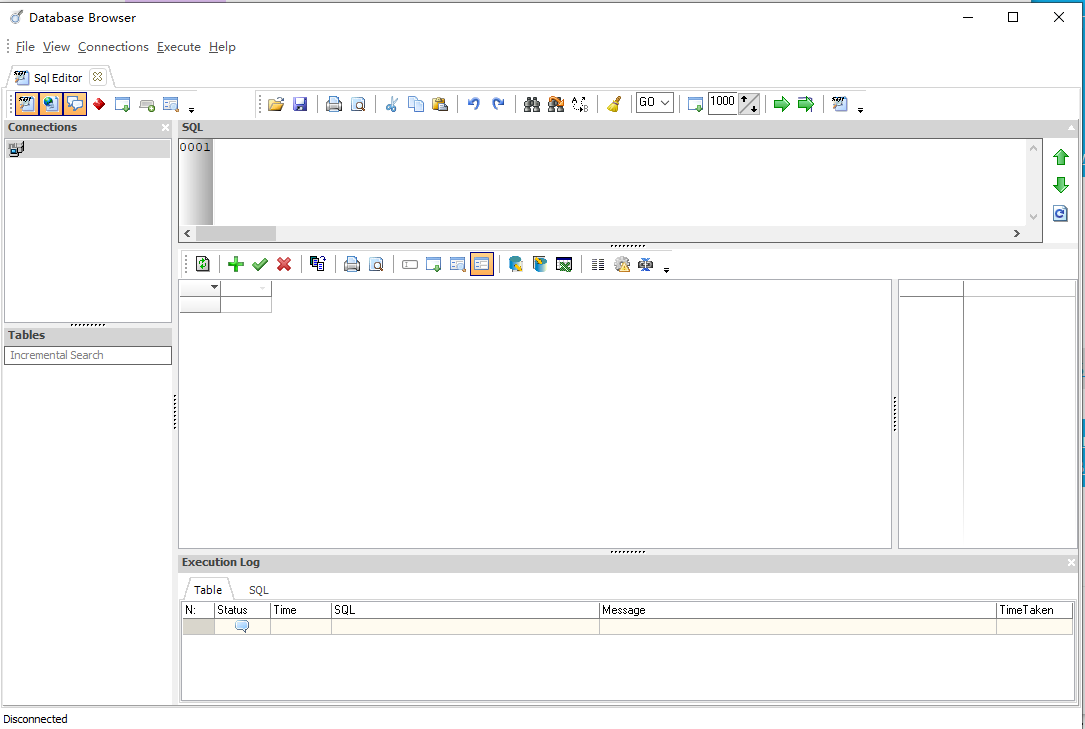Viewport: 1085px width, 729px height.
Task: Sort by the Status column header
Action: point(242,610)
